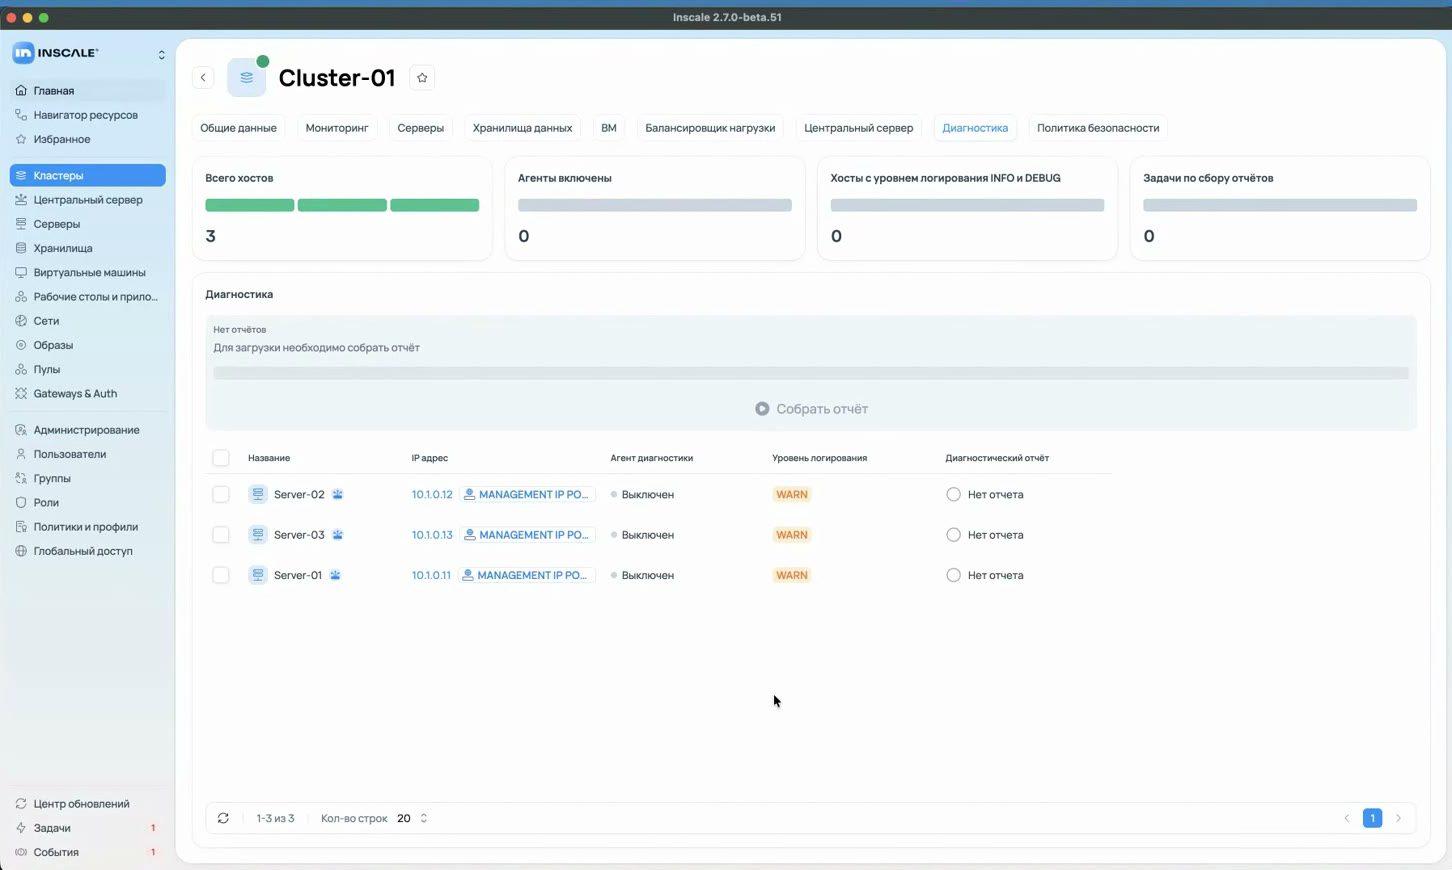Click MANAGEMENT IP PO... link for Server-03
This screenshot has height=870, width=1452.
click(x=527, y=535)
